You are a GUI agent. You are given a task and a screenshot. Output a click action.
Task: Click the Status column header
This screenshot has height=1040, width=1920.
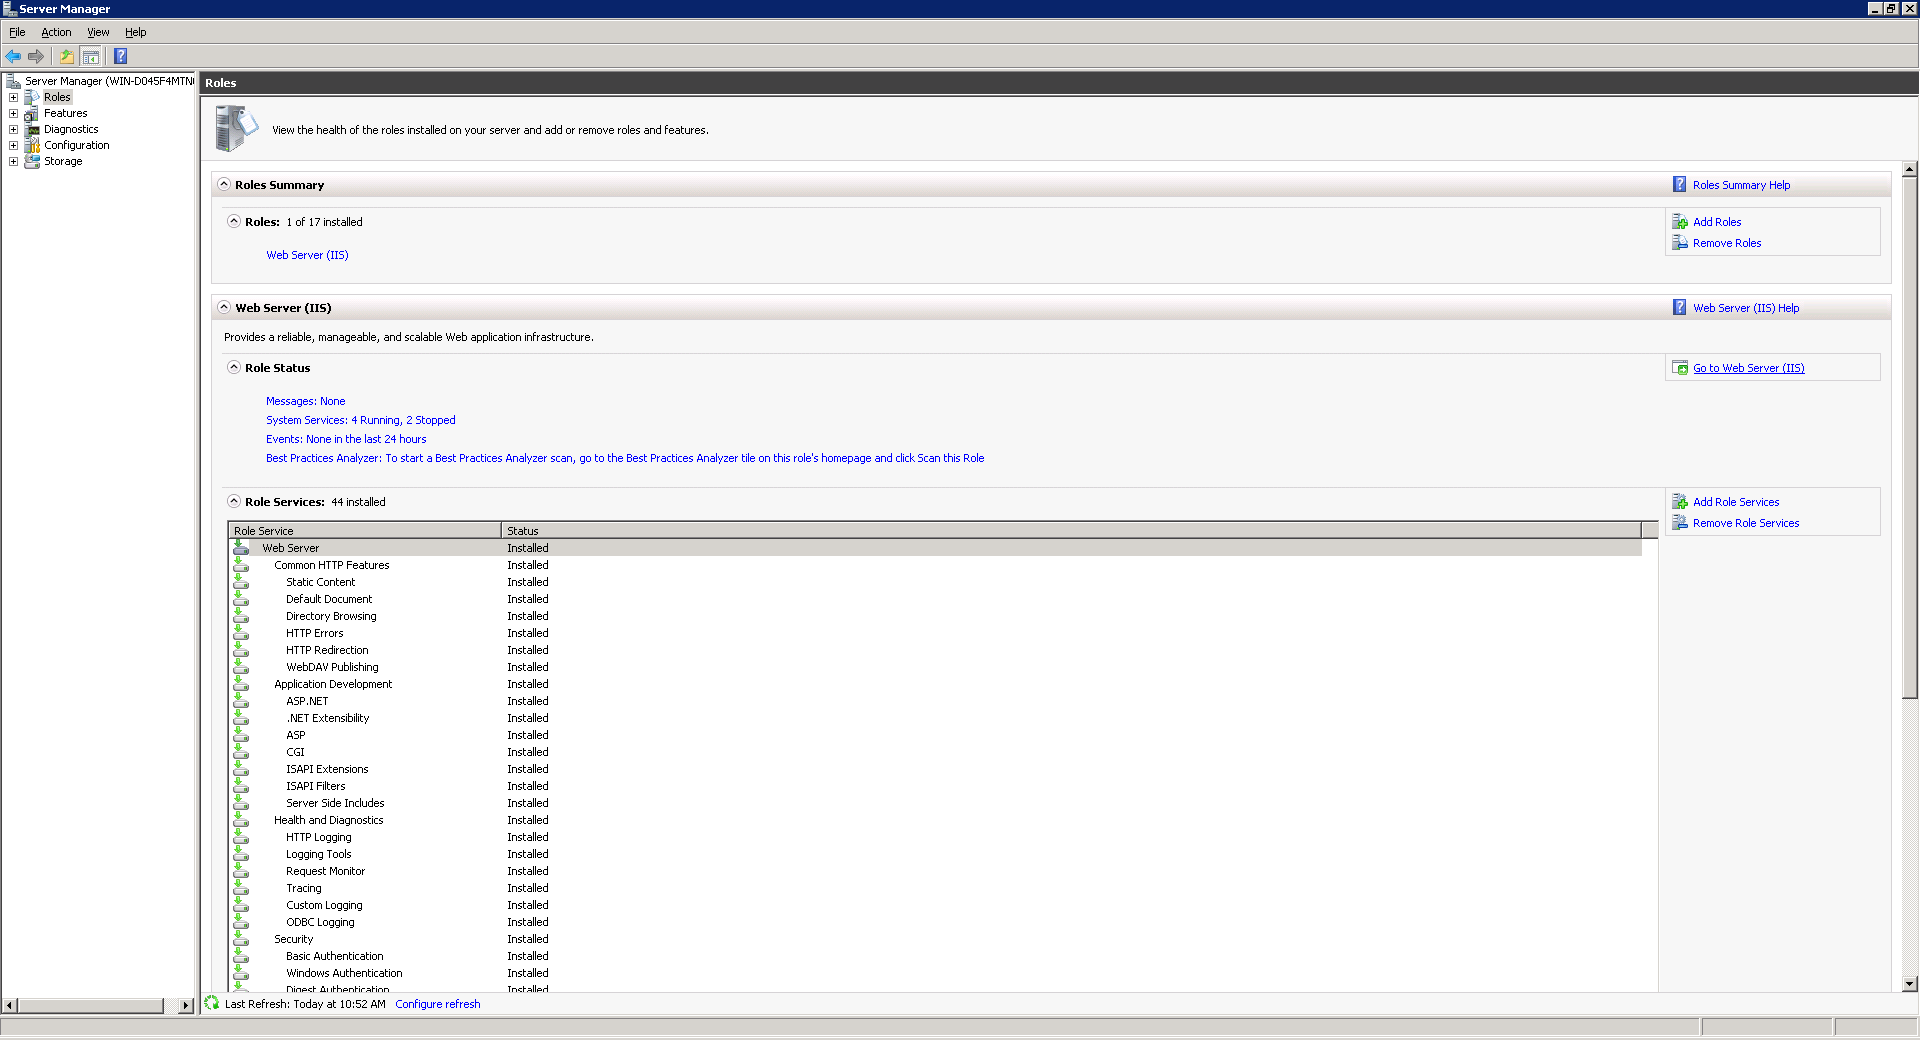[1071, 530]
